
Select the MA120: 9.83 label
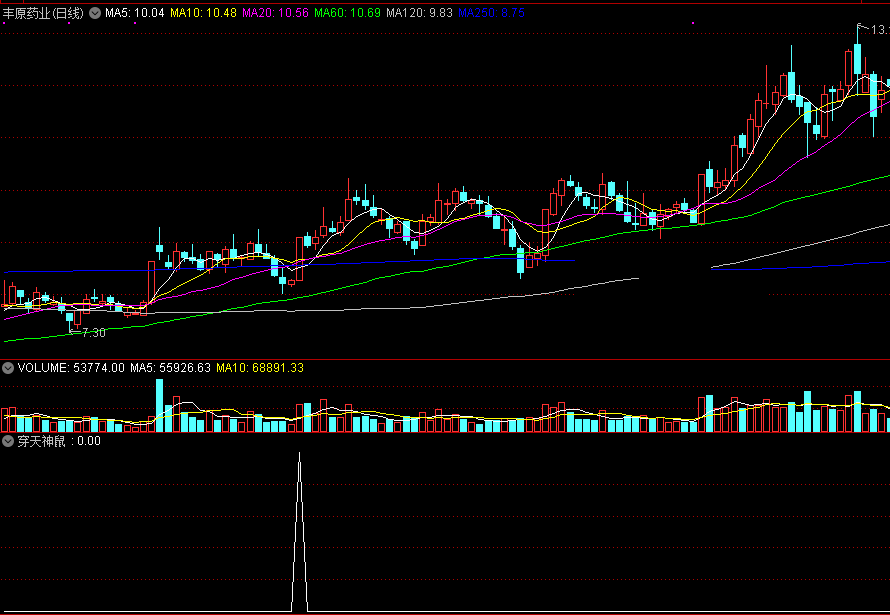tap(419, 13)
